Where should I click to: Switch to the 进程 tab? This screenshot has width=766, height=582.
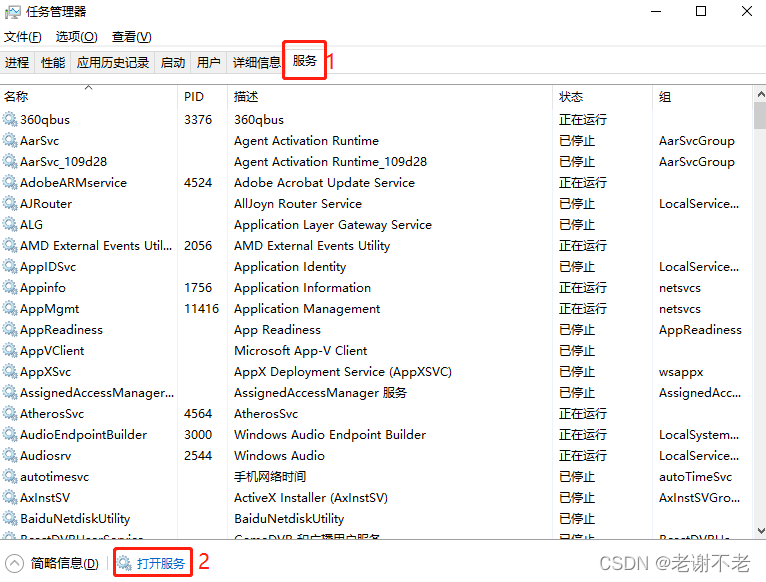point(17,63)
